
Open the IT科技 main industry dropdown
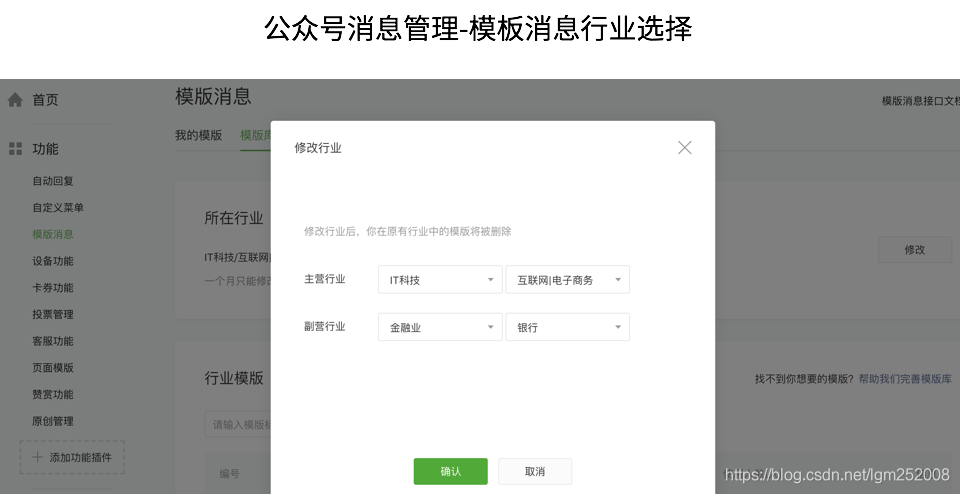(440, 280)
